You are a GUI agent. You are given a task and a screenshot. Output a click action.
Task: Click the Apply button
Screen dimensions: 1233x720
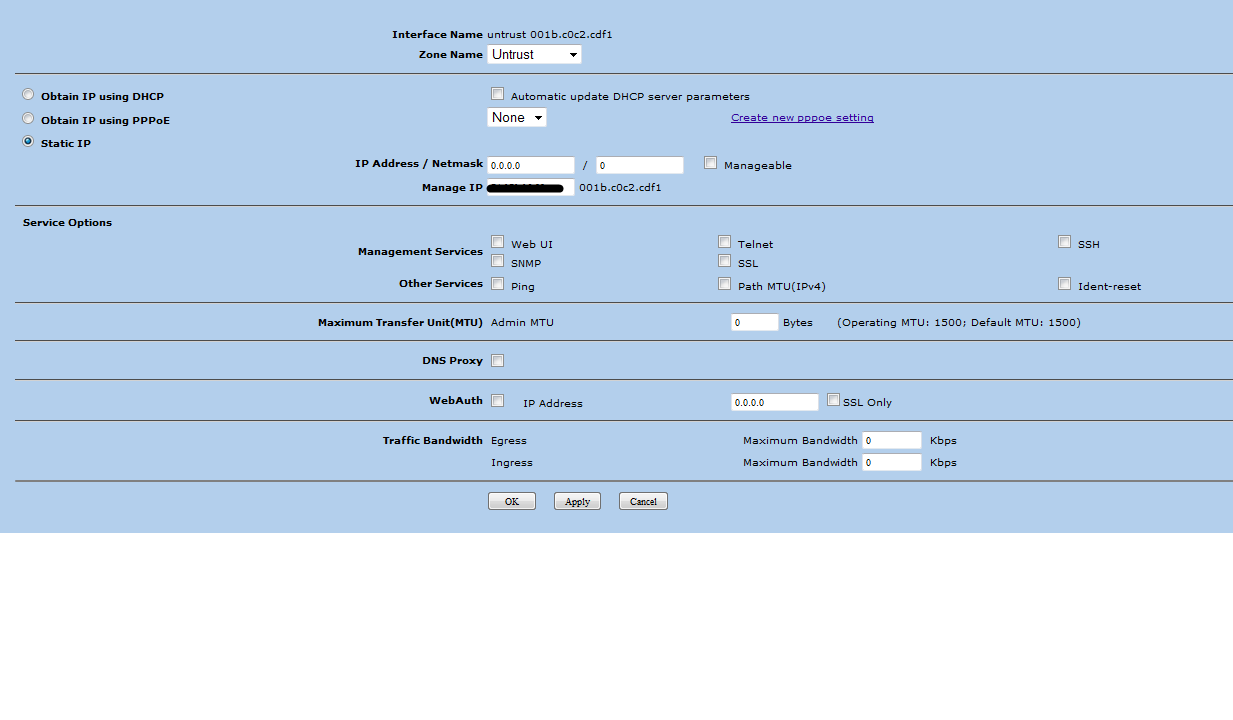(x=577, y=500)
